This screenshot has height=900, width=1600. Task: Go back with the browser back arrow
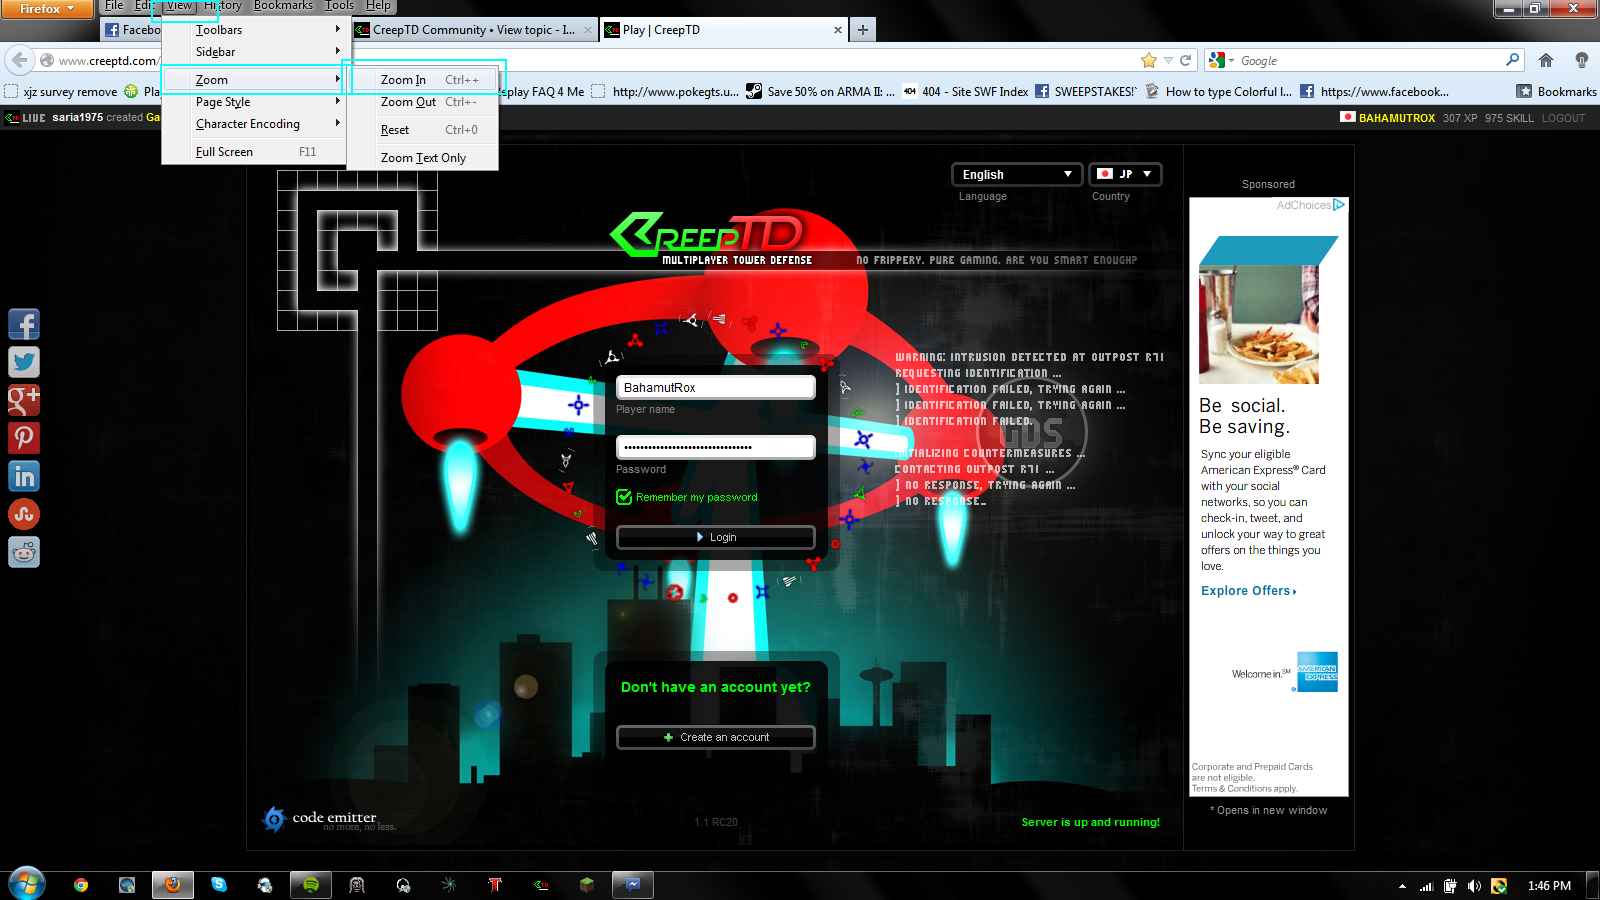point(20,60)
